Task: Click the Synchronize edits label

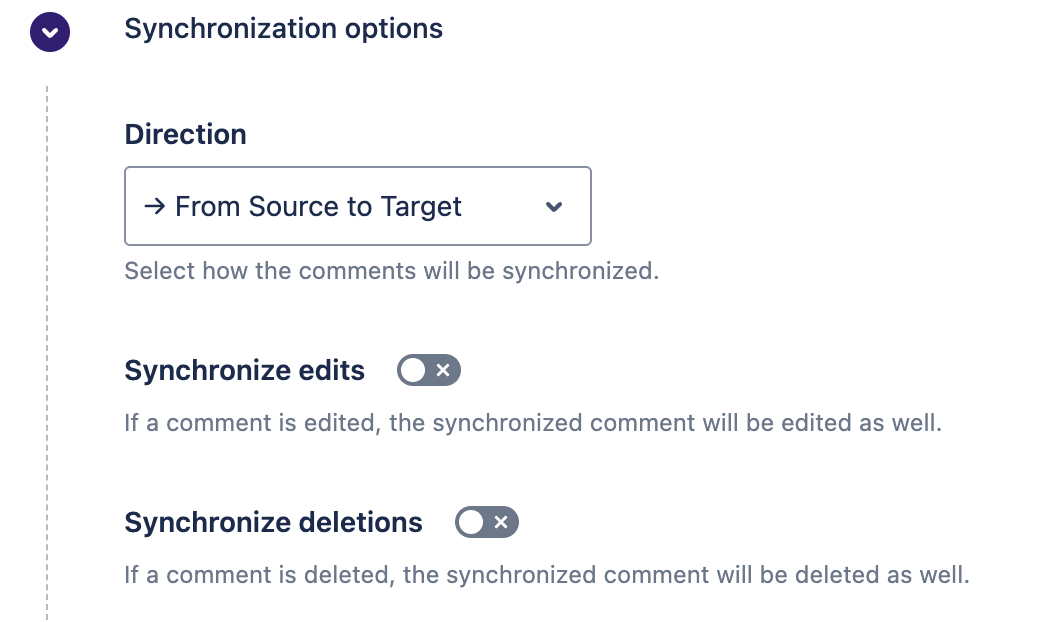Action: point(245,371)
